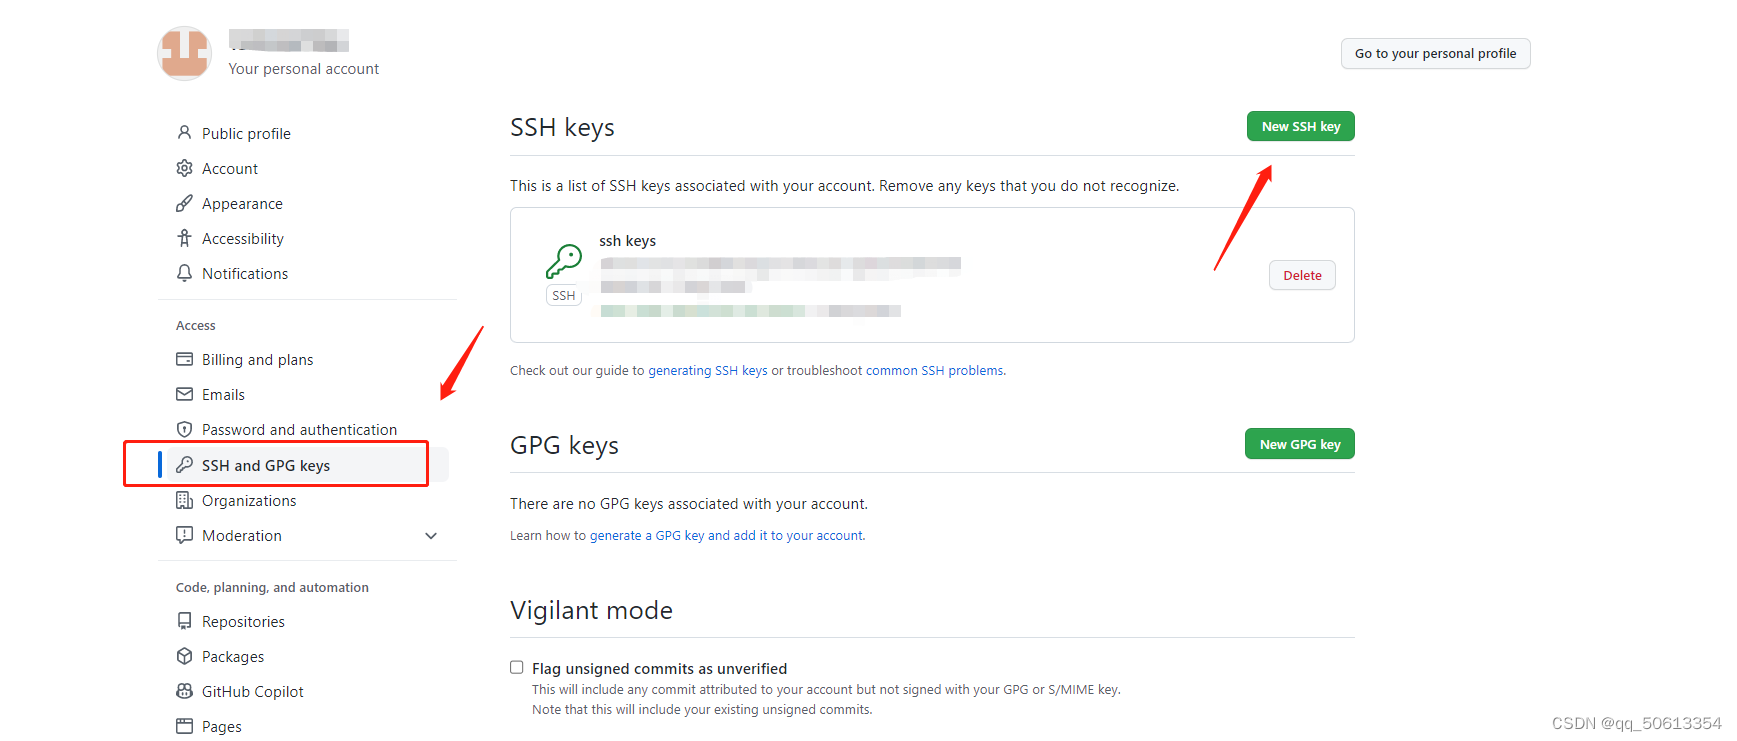Enable Flag unsigned commits as unverified
1737x741 pixels.
point(516,667)
